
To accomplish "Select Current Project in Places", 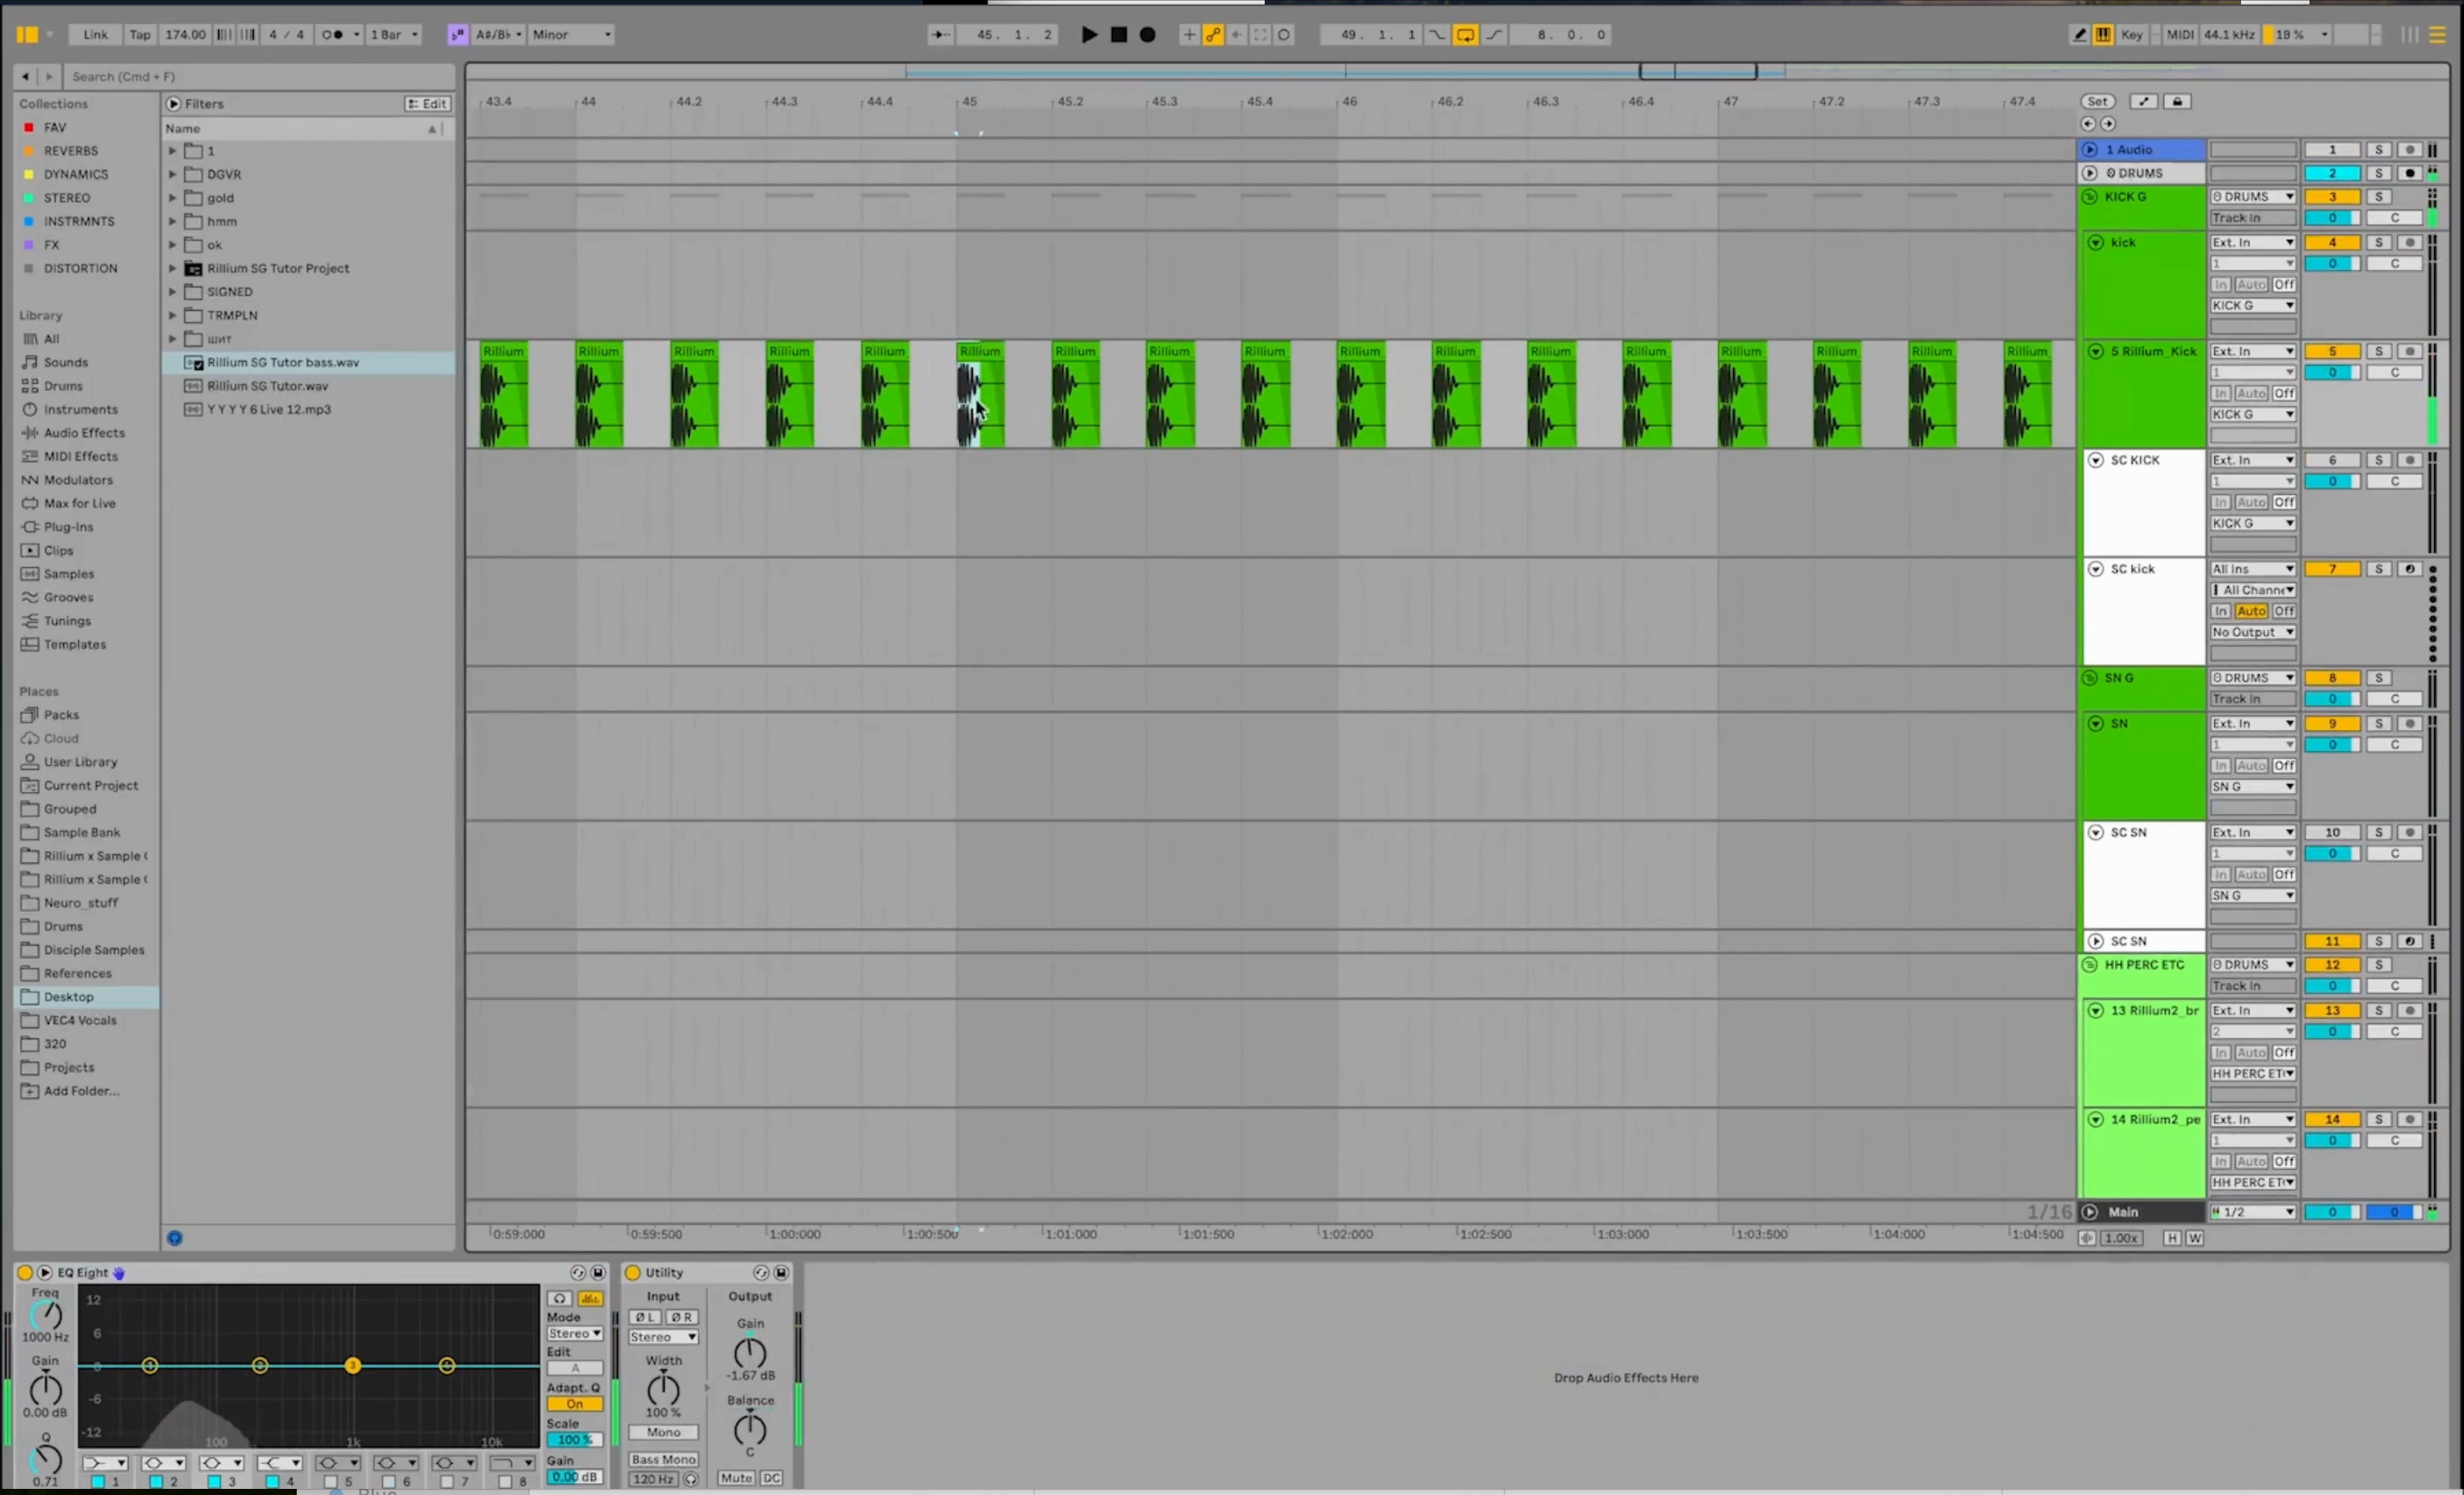I will 90,786.
